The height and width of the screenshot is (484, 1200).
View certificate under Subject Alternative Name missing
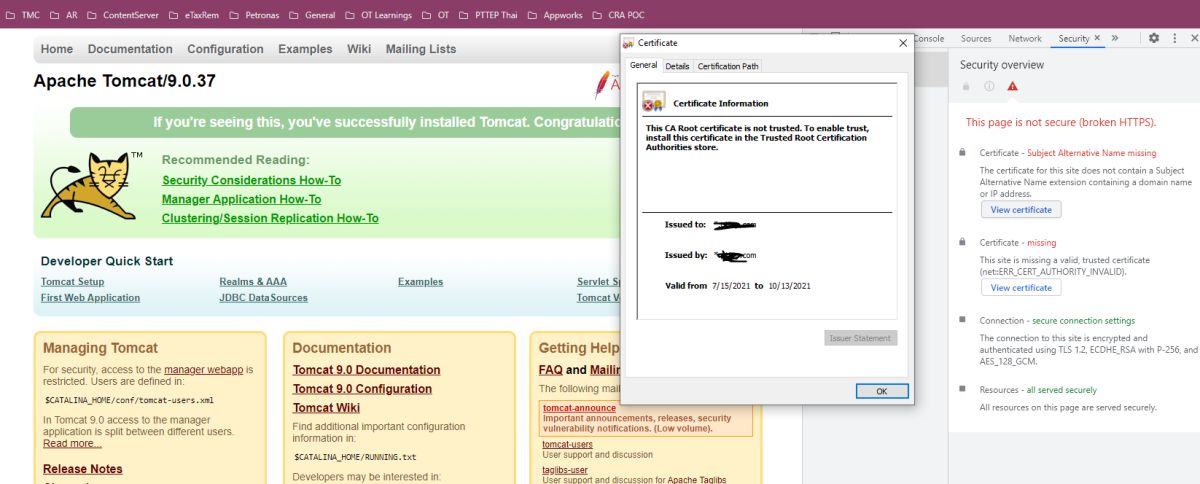[x=1021, y=210]
